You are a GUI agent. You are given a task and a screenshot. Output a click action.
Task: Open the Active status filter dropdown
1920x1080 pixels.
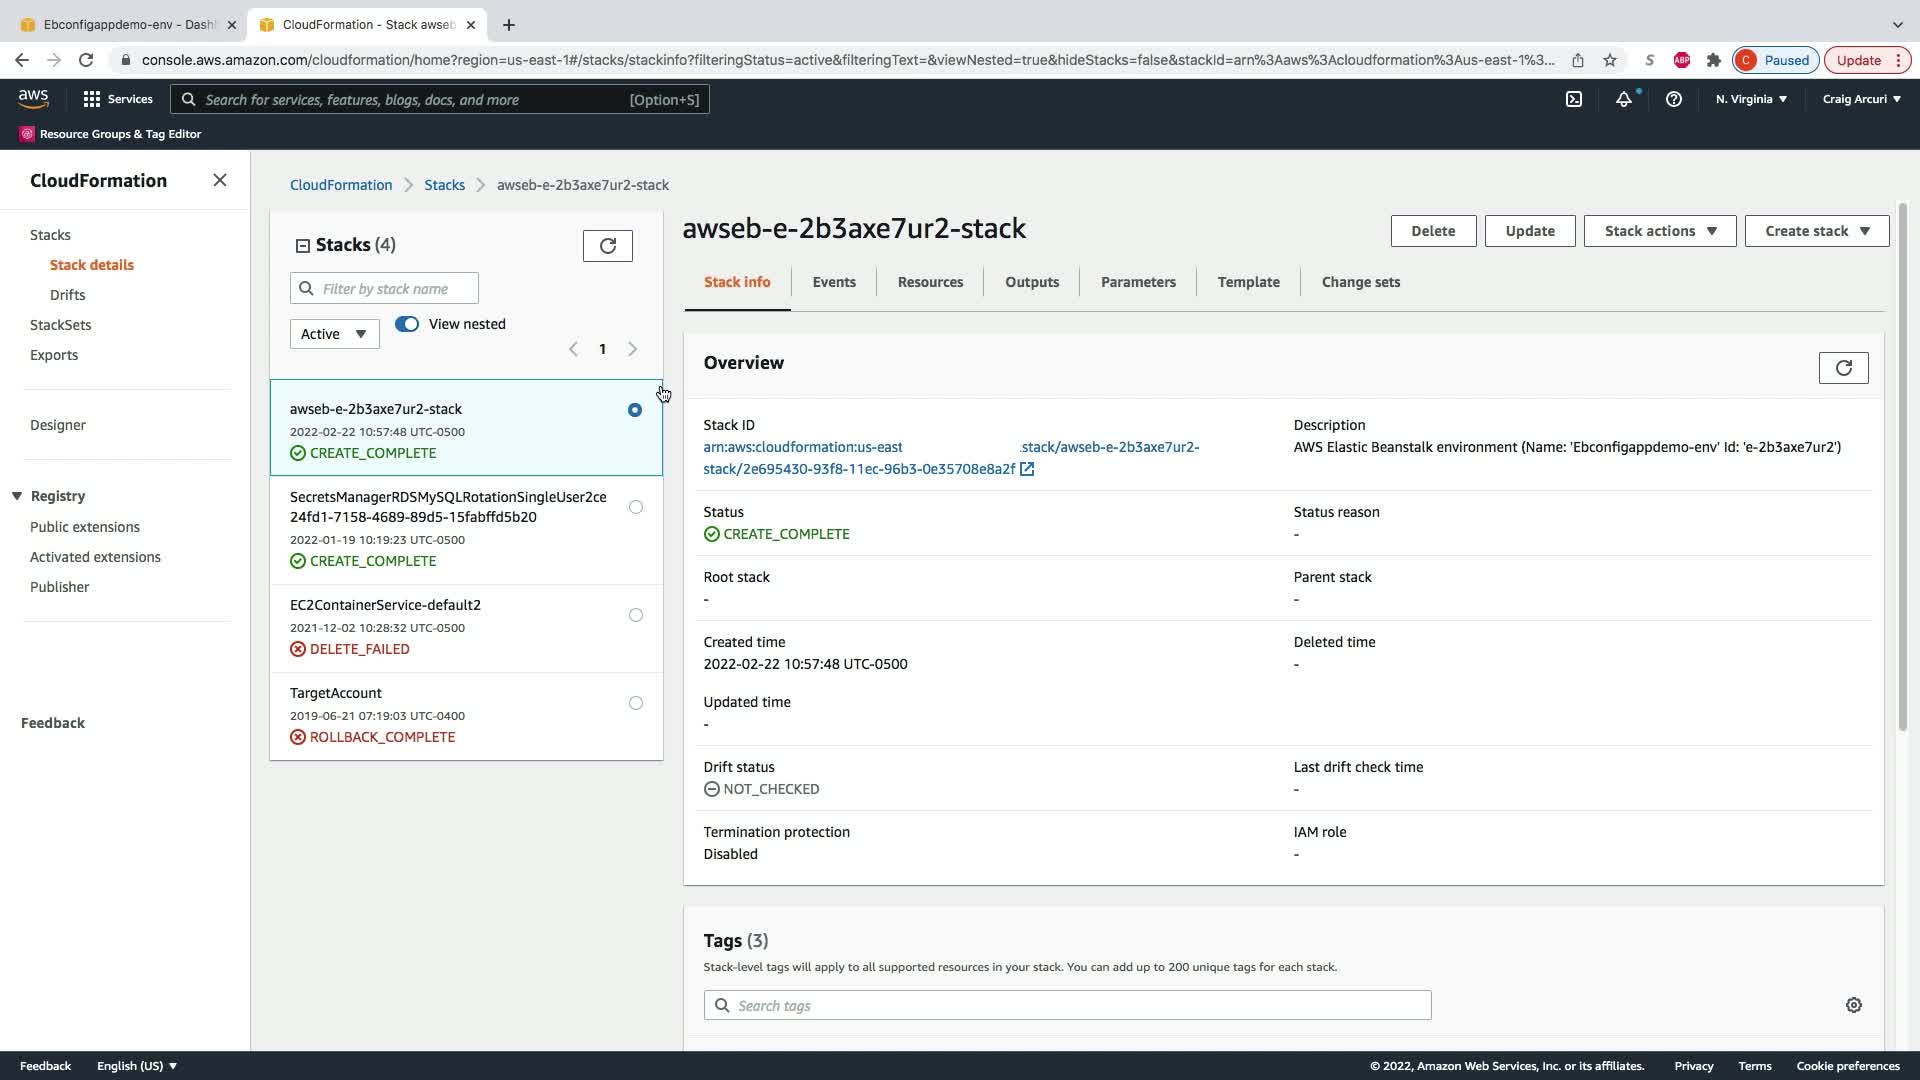[334, 334]
